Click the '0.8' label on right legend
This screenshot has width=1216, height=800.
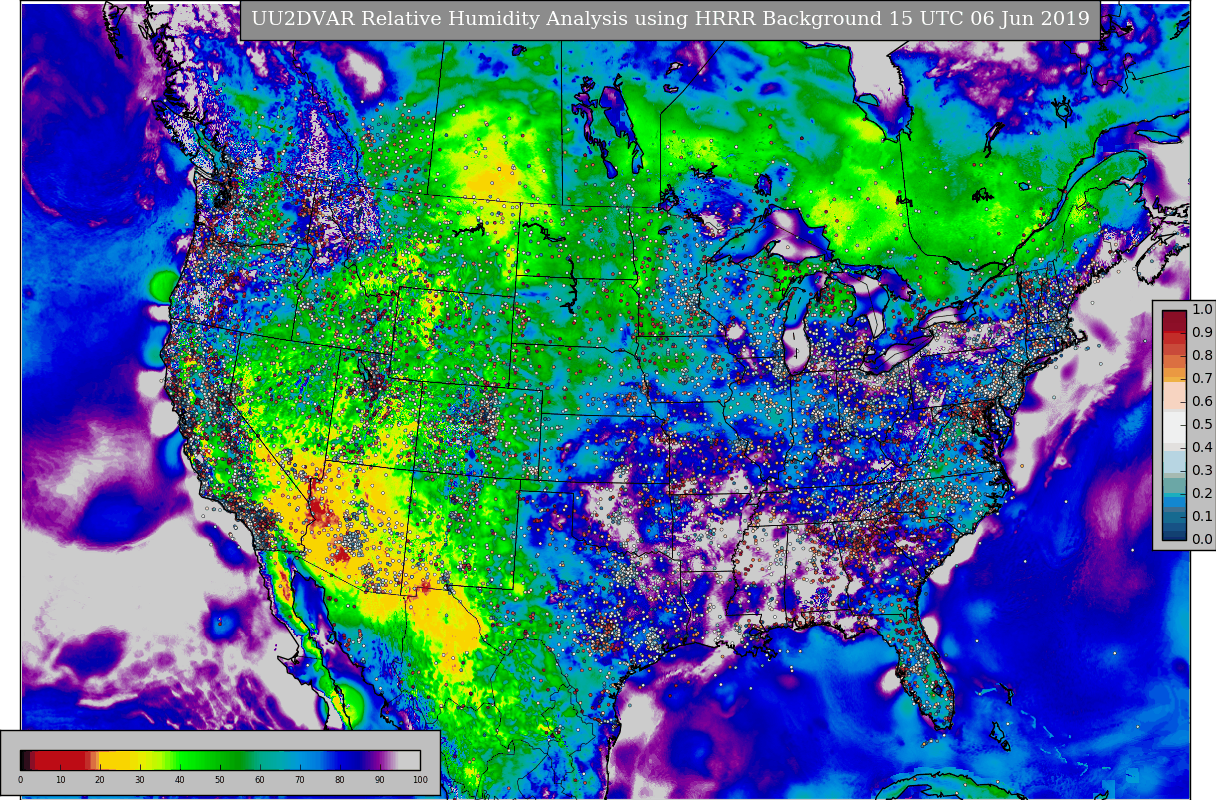[1202, 356]
